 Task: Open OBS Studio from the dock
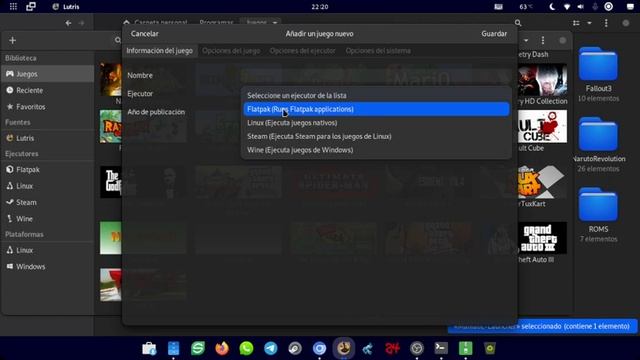[x=417, y=348]
